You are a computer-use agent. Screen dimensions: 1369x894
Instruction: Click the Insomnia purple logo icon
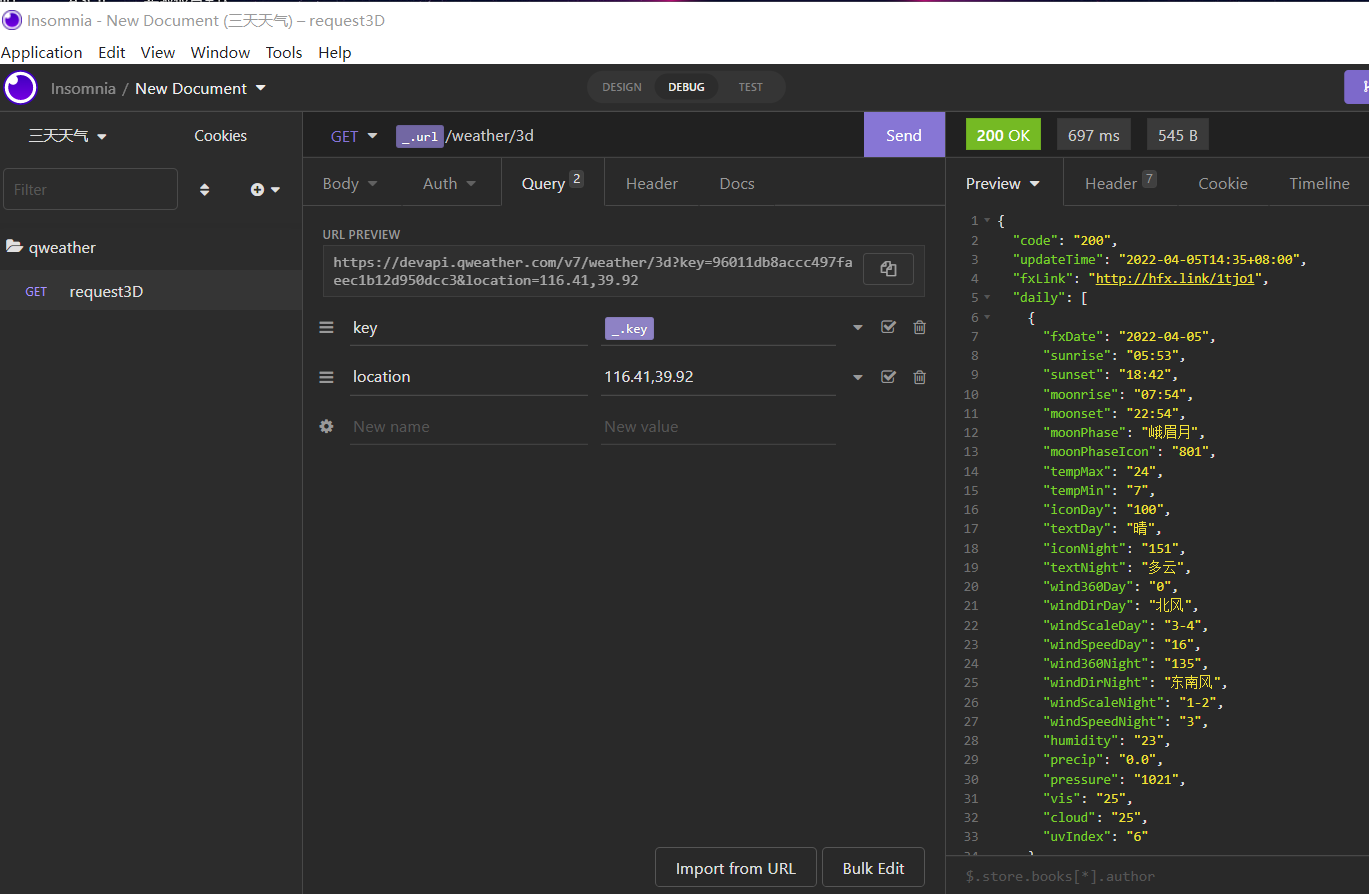(x=21, y=88)
